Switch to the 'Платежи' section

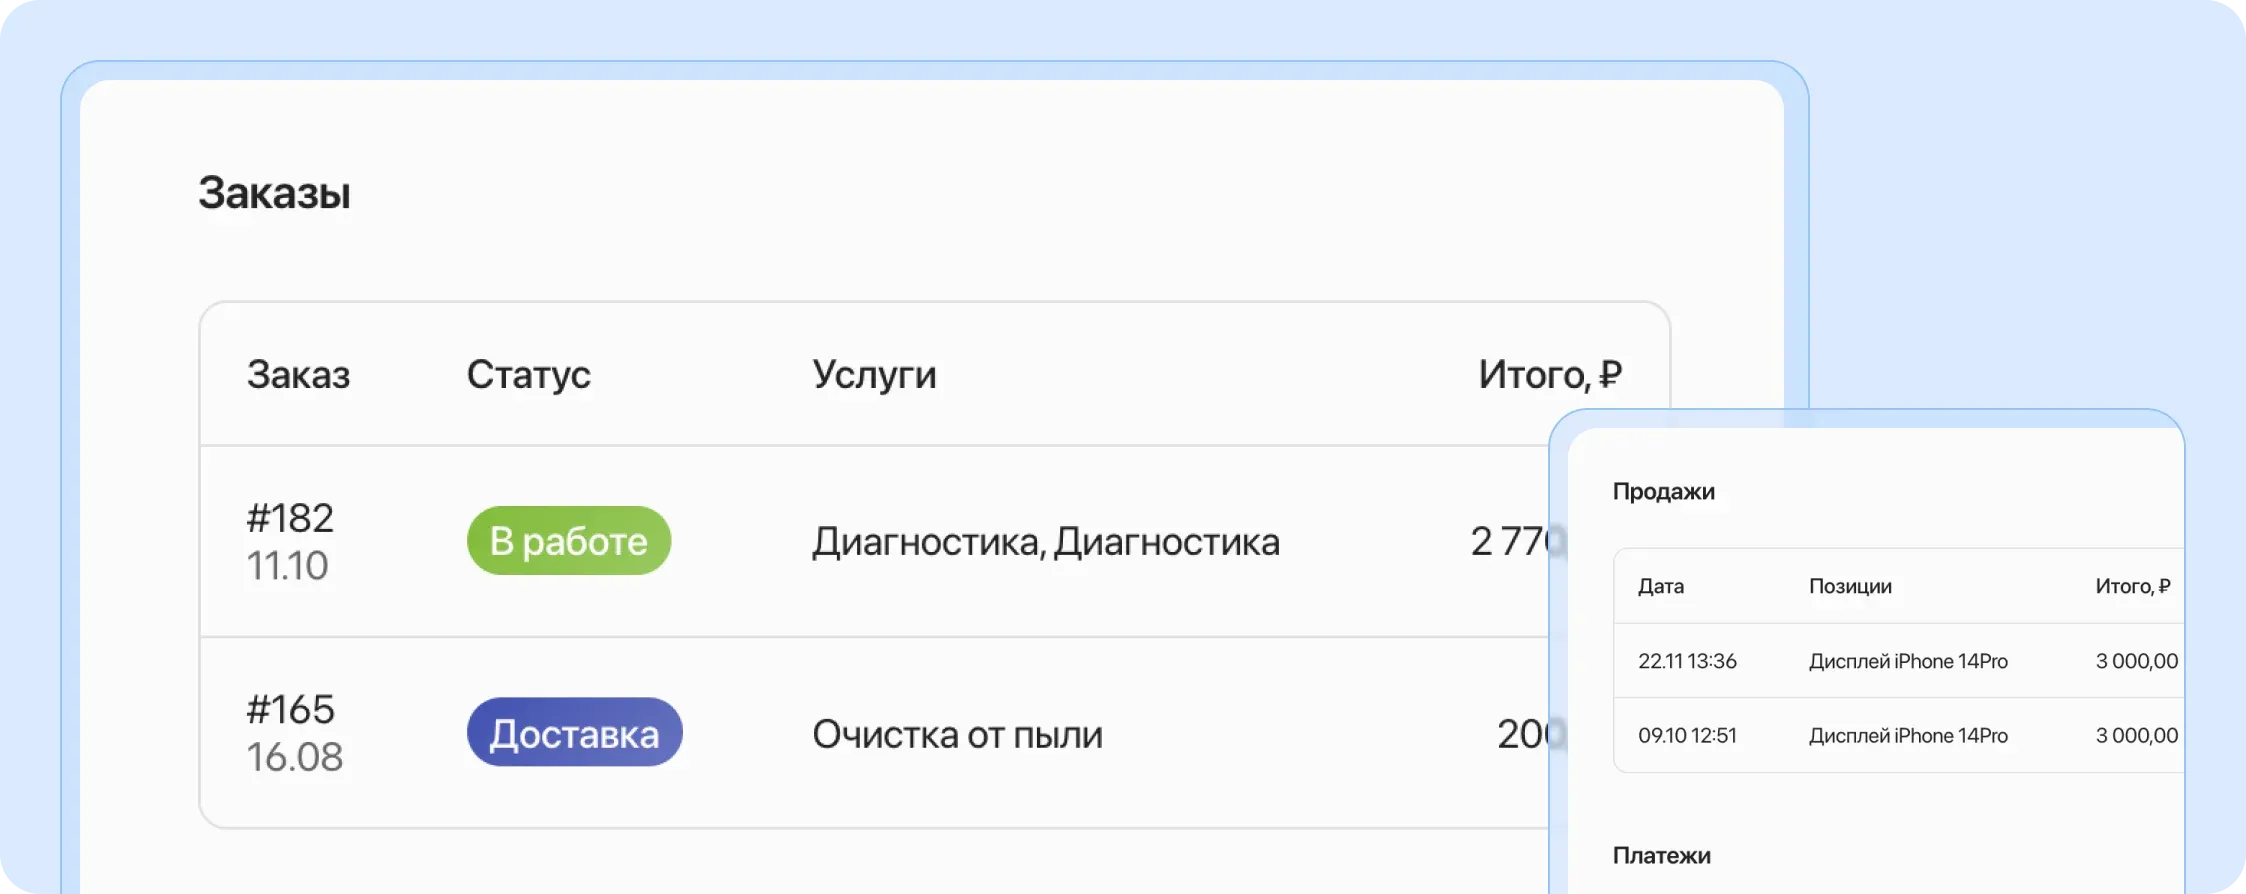click(1663, 855)
